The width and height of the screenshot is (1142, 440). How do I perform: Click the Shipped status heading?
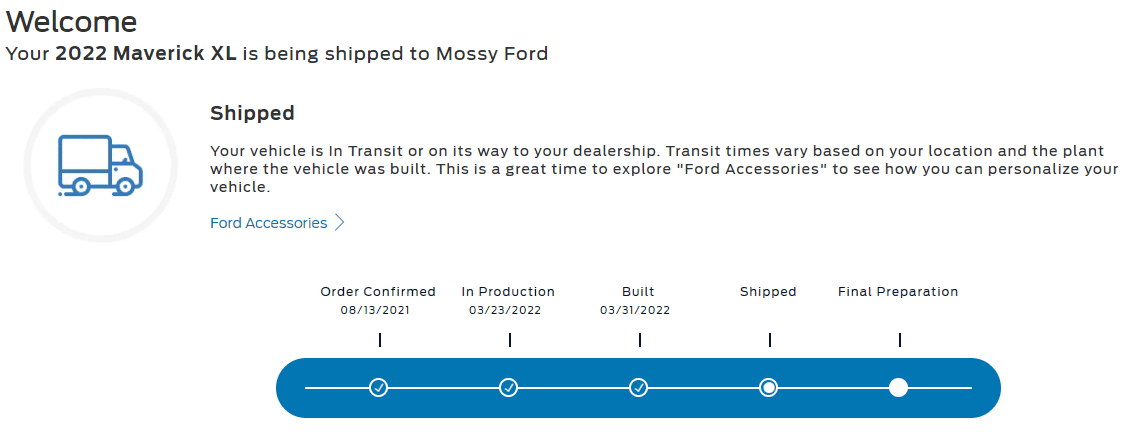[x=252, y=114]
